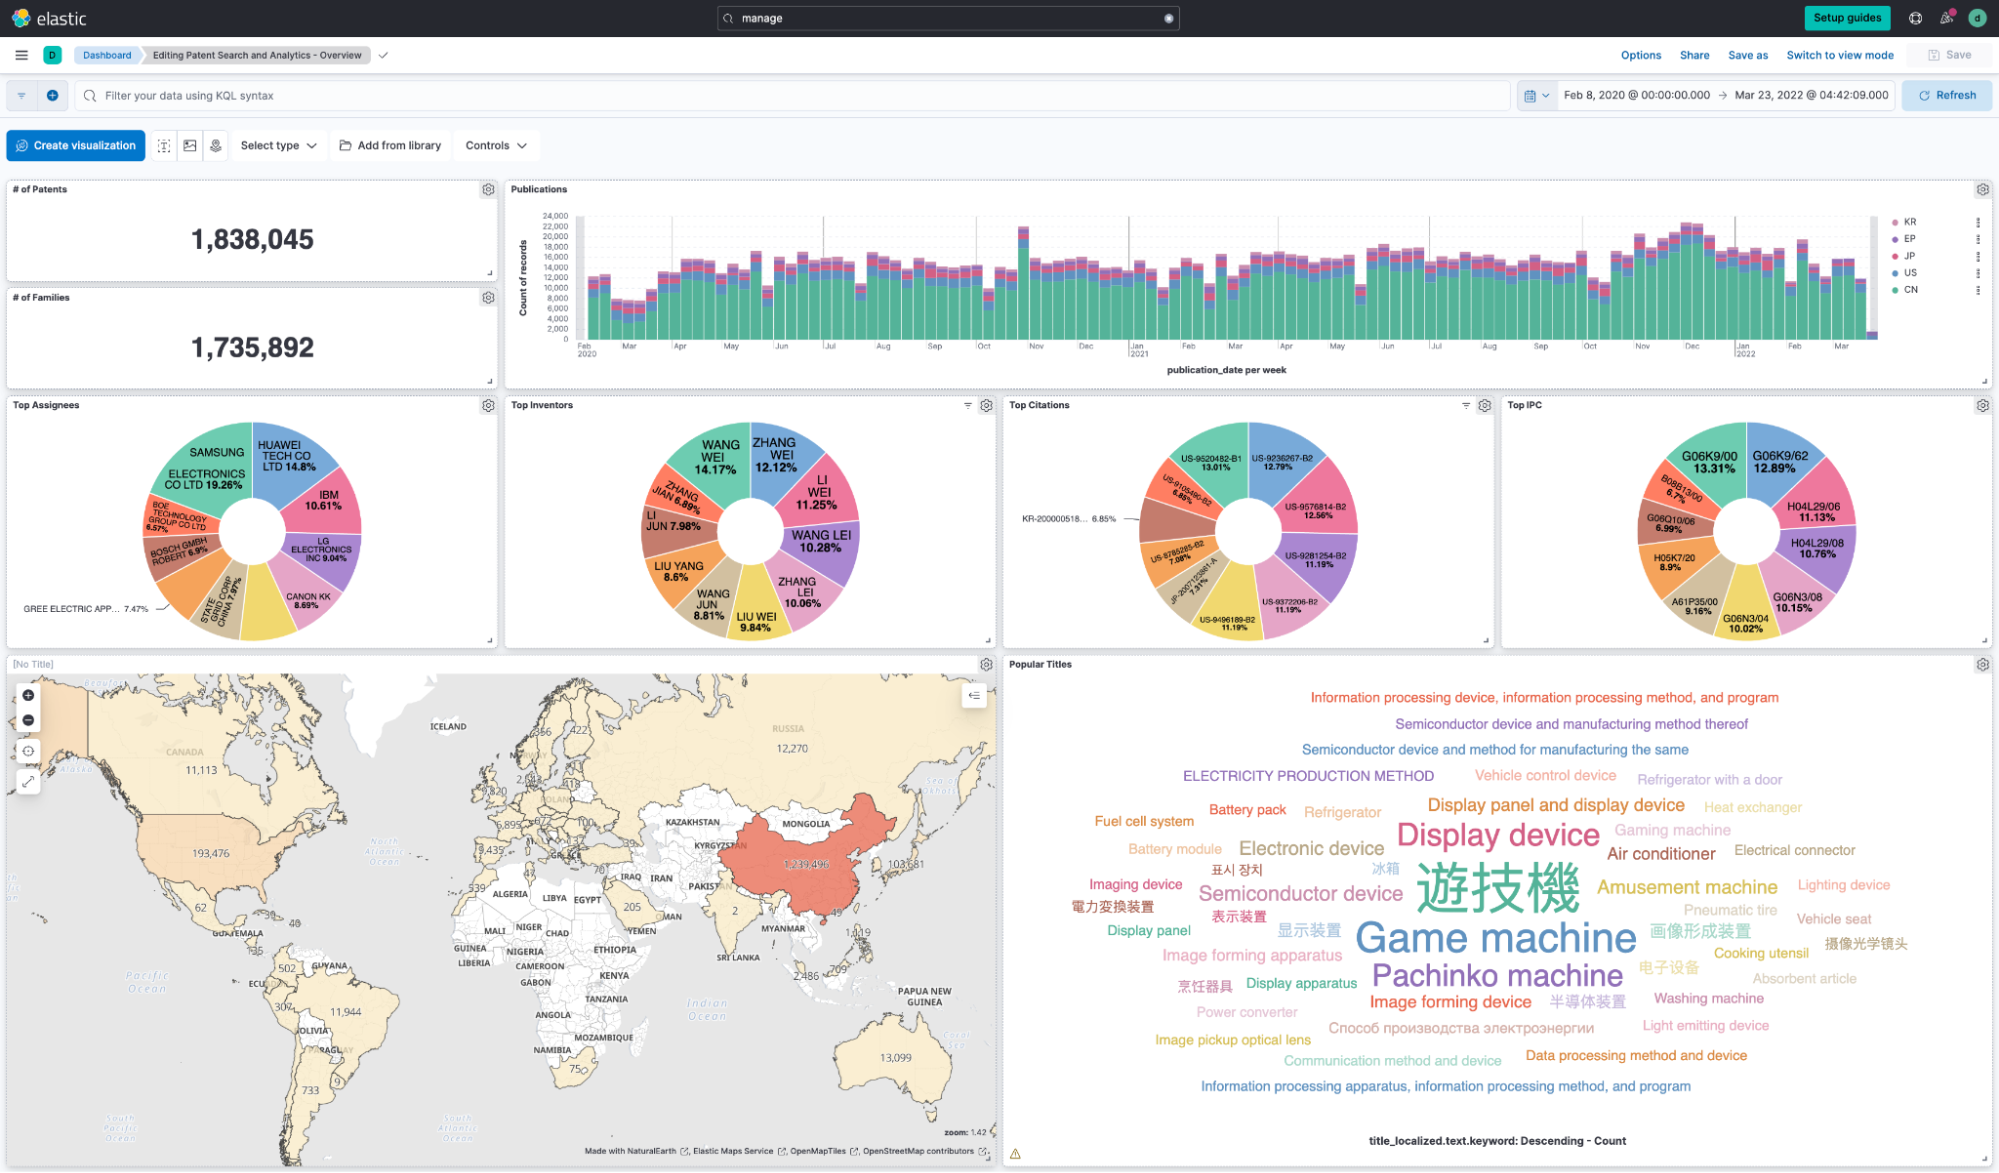View the warning icon under Popular Titles

(1015, 1153)
